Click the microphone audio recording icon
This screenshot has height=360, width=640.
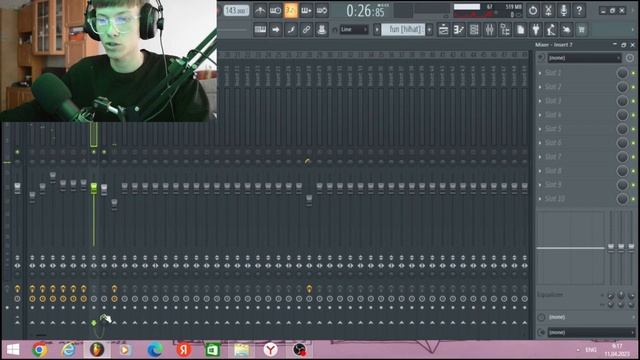[x=564, y=11]
